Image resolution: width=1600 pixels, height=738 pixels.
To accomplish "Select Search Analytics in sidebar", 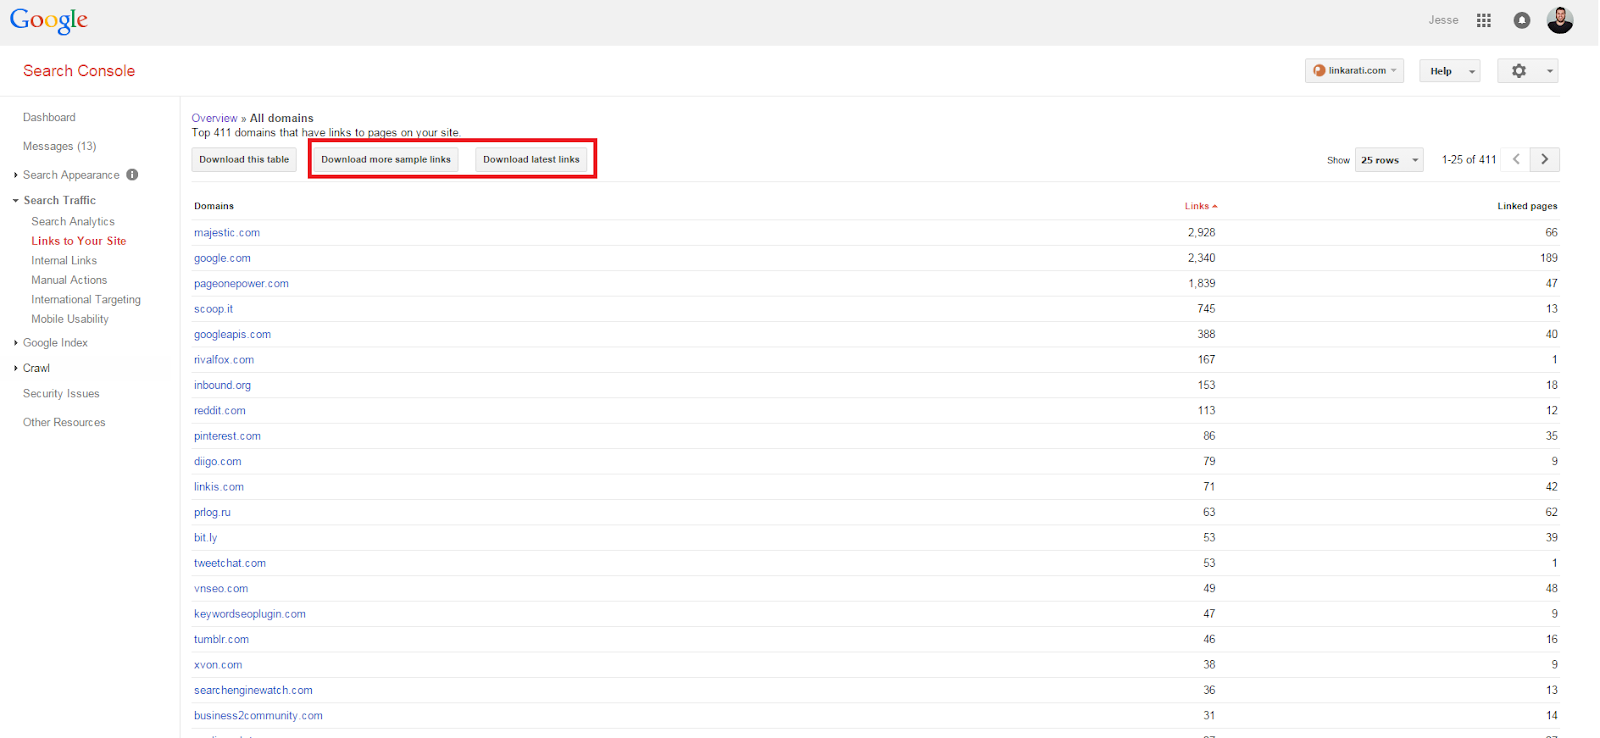I will point(73,222).
